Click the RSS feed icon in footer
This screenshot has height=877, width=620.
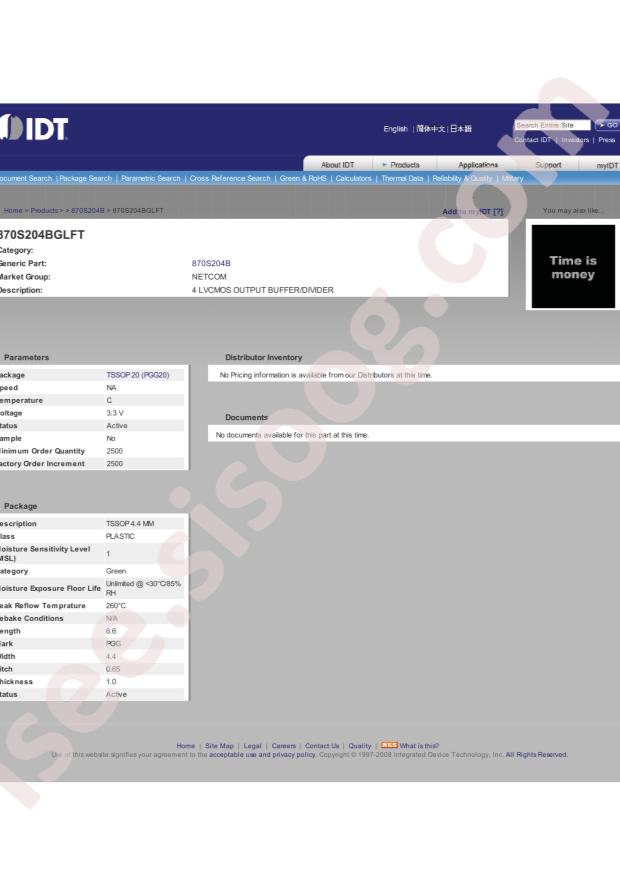(x=389, y=745)
